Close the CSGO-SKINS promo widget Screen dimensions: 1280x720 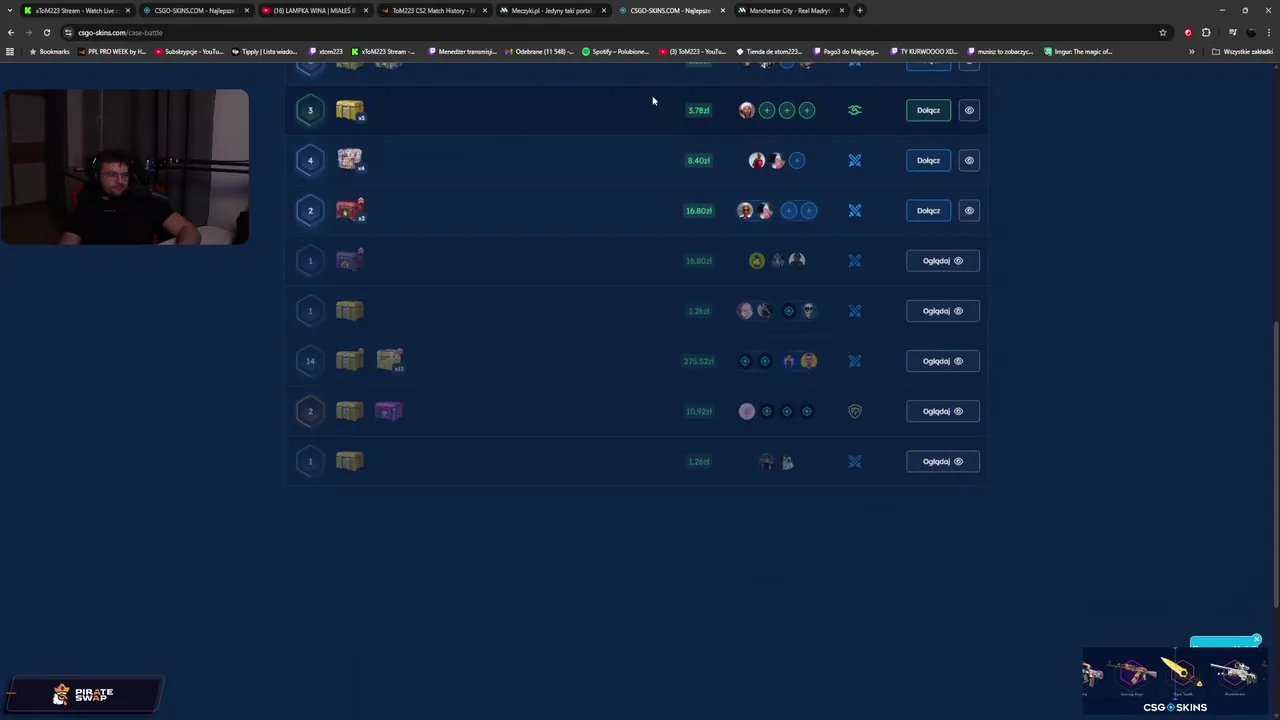[x=1257, y=639]
